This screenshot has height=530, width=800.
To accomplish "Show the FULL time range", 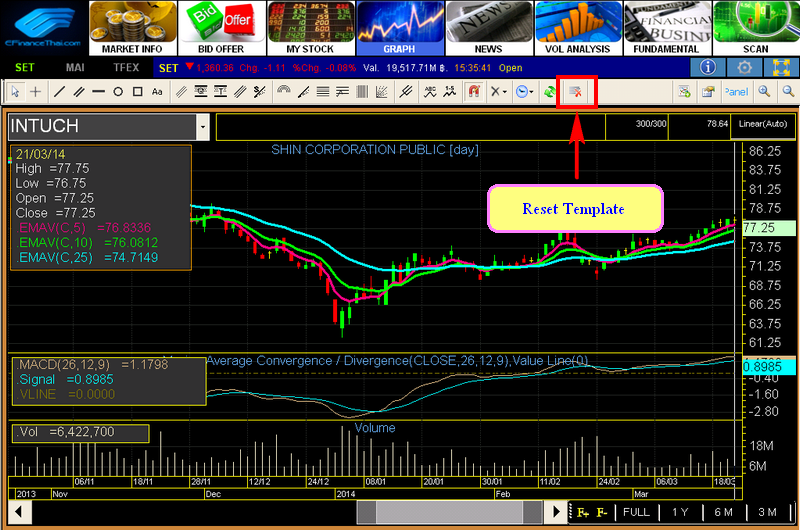I will tap(636, 512).
